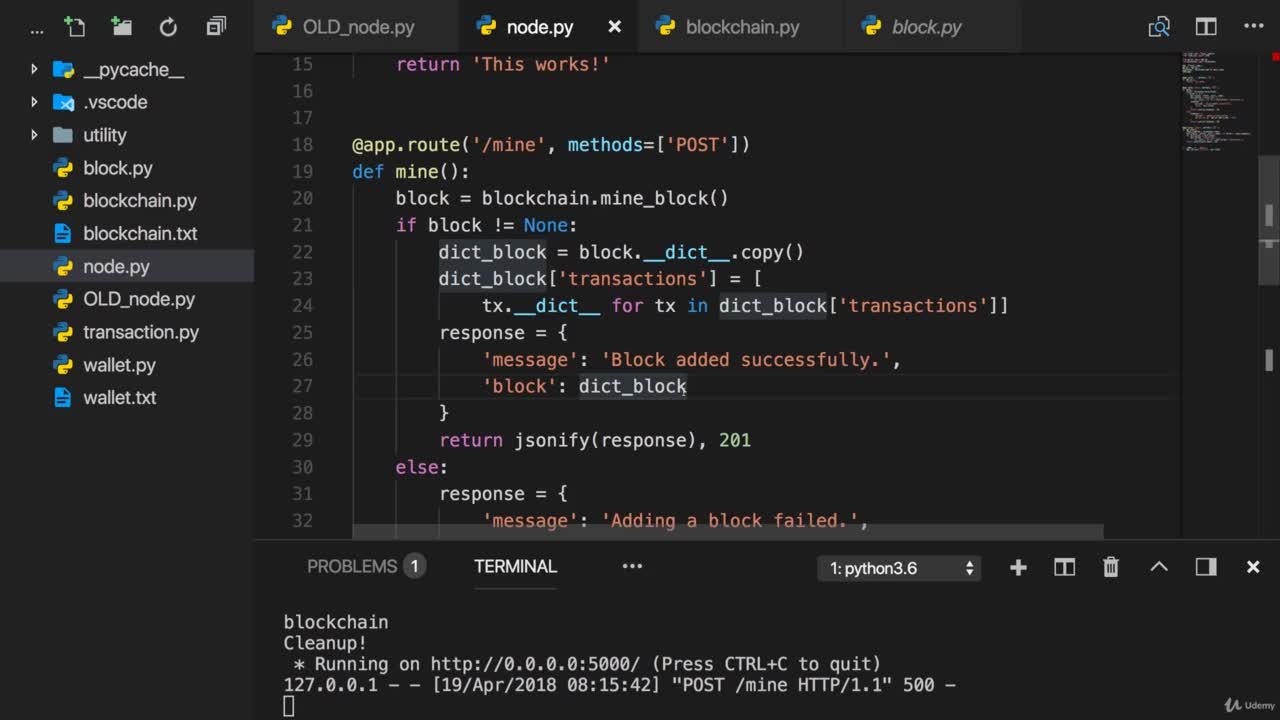The height and width of the screenshot is (720, 1280).
Task: Click the .vscode folder icon
Action: [x=63, y=102]
